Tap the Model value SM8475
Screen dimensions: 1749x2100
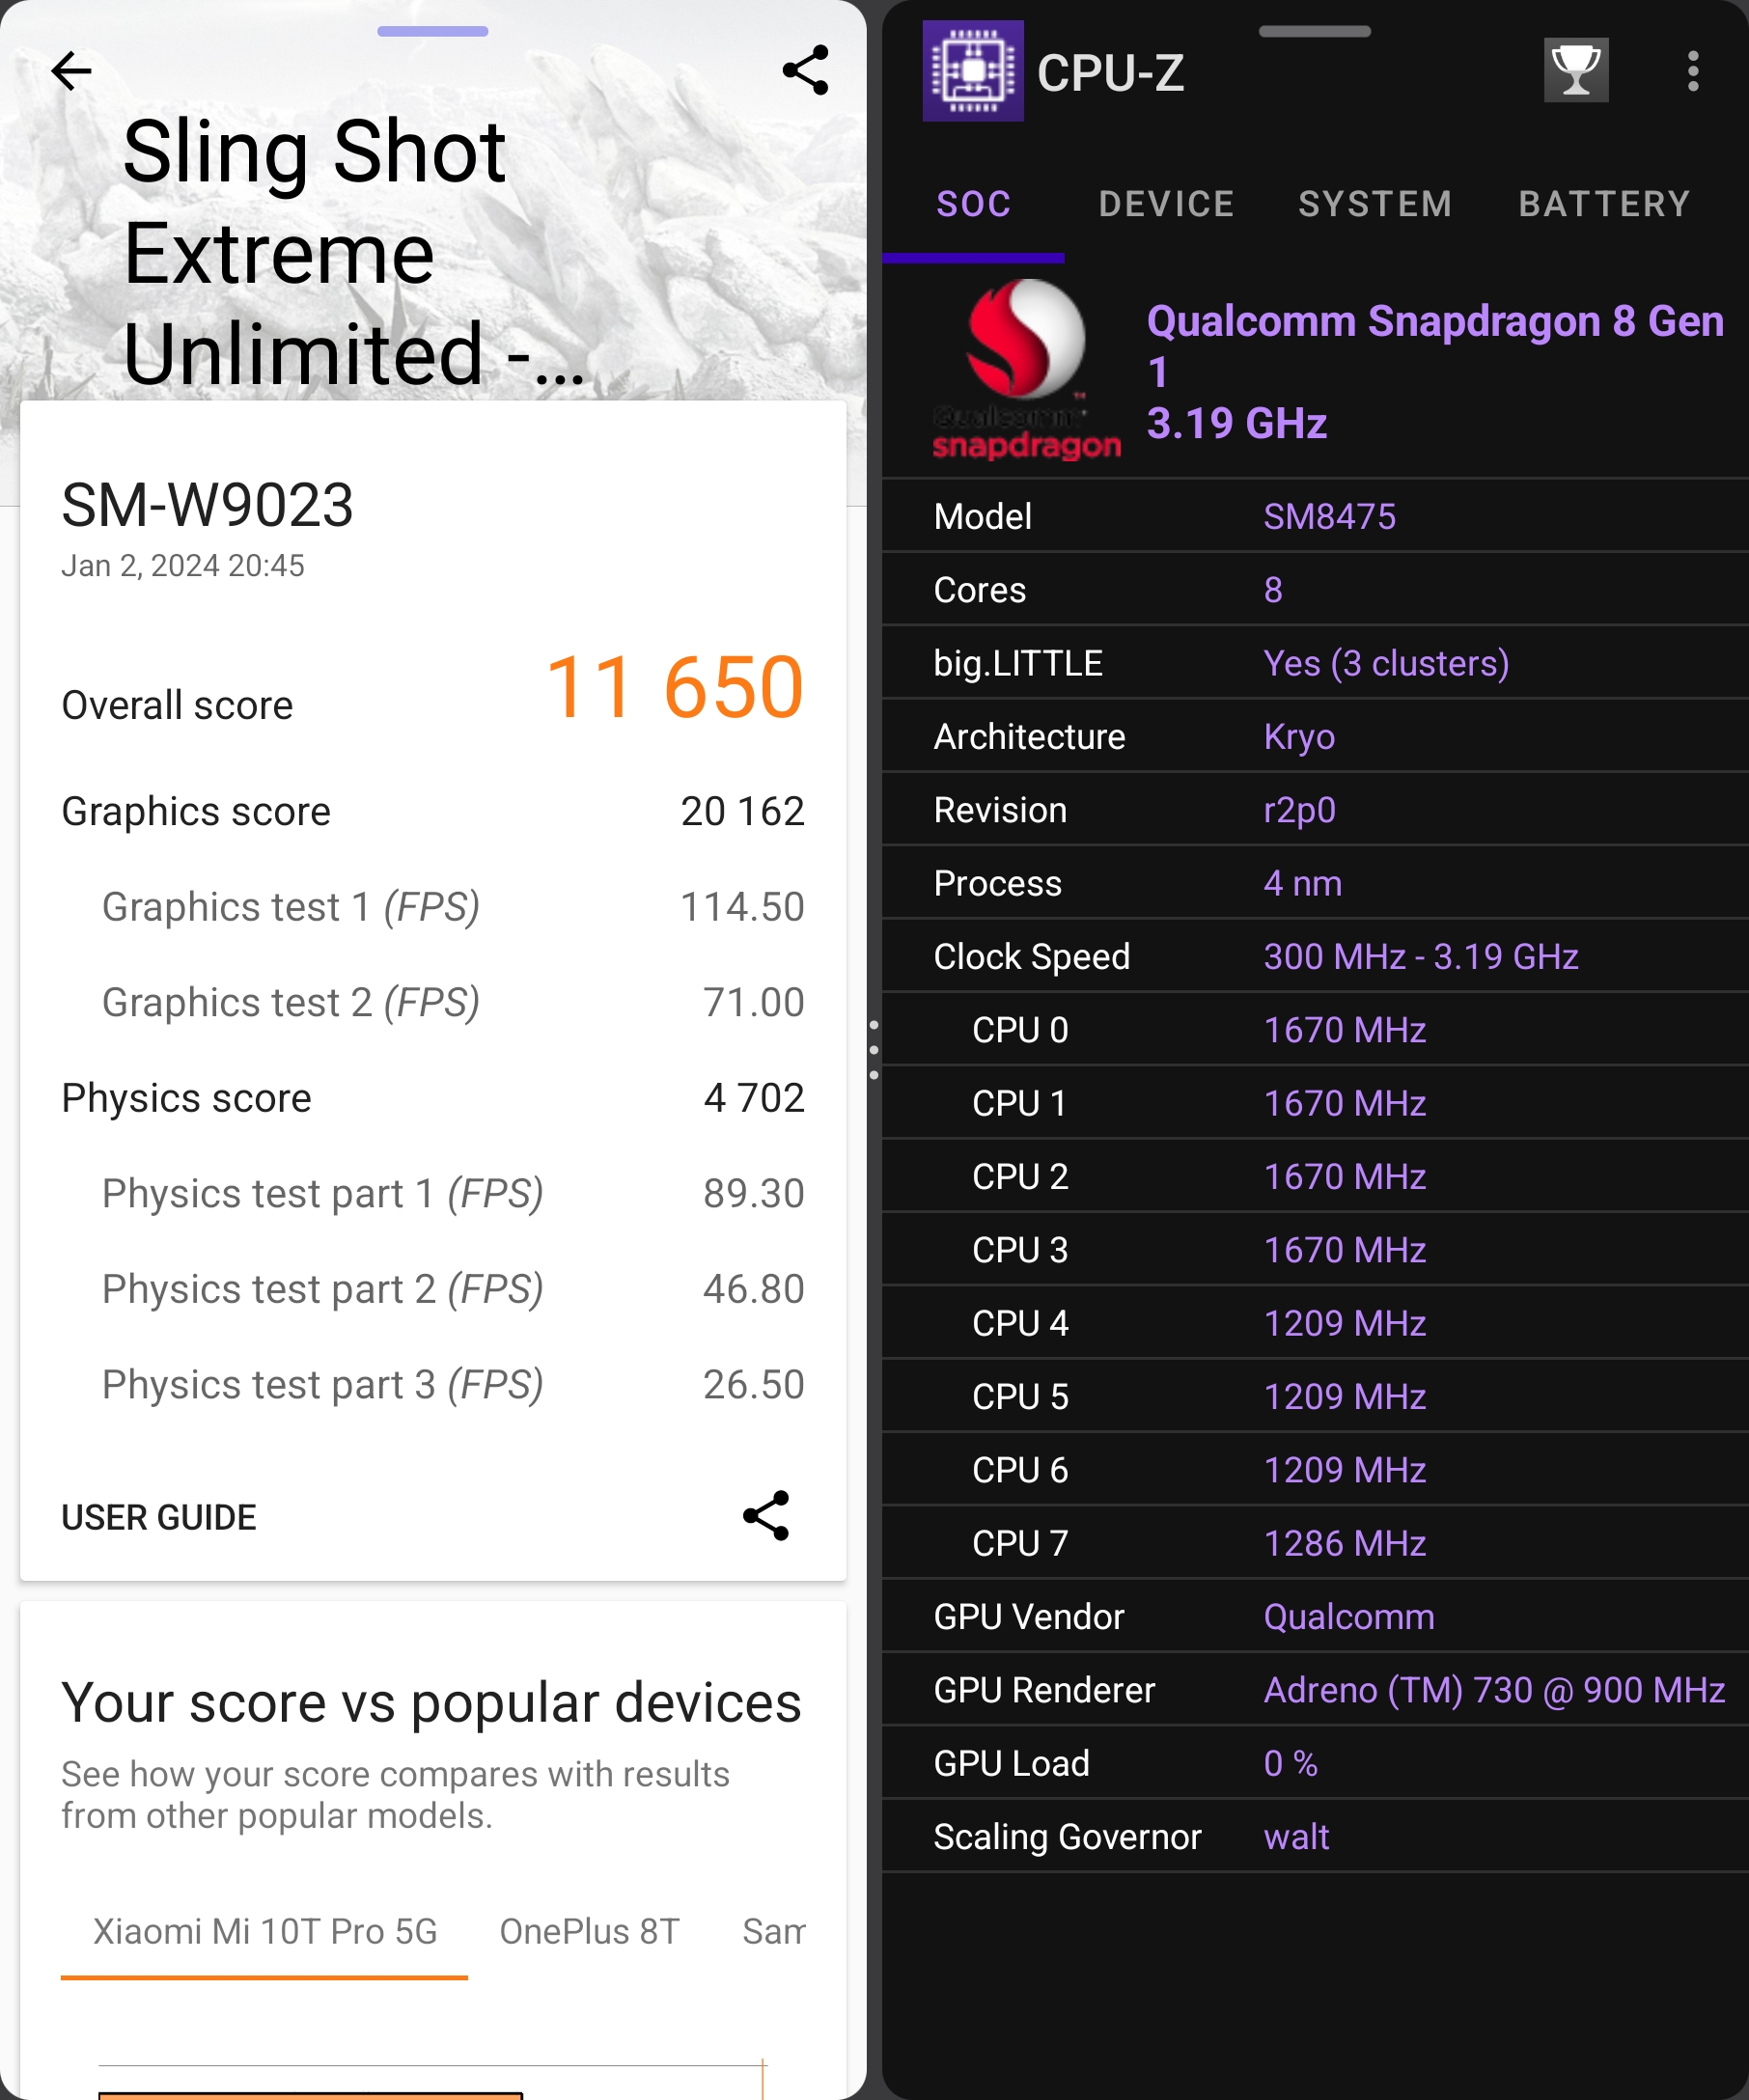point(1329,516)
